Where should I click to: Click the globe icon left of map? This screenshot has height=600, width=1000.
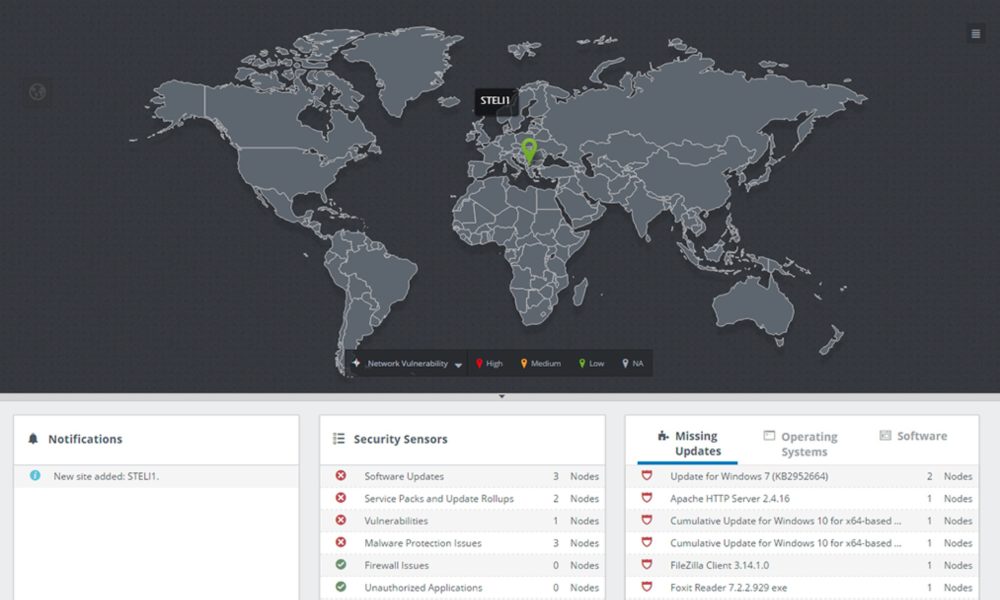pos(38,93)
